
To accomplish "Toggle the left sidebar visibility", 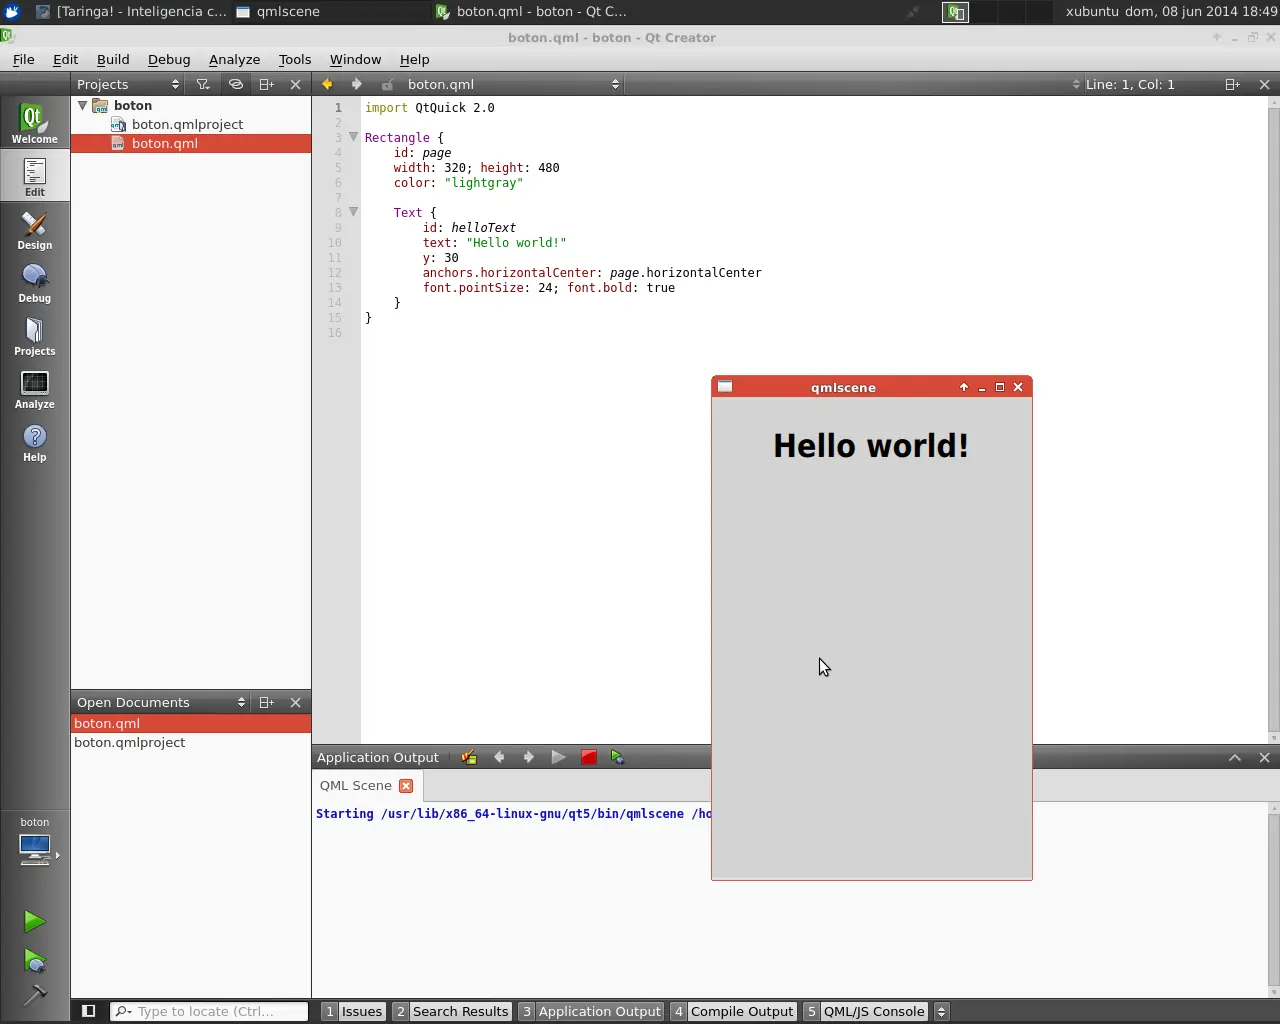I will click(88, 1011).
